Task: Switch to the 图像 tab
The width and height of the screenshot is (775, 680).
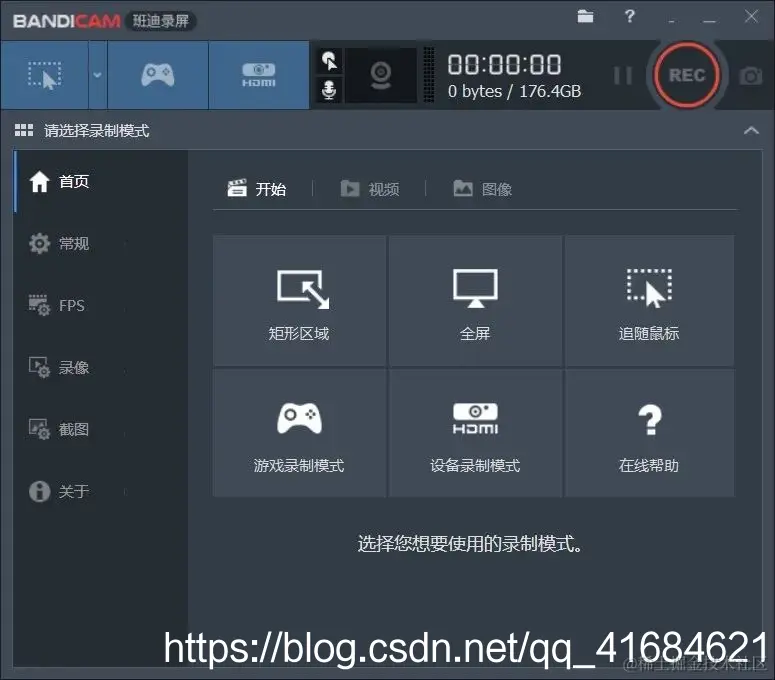Action: [483, 189]
